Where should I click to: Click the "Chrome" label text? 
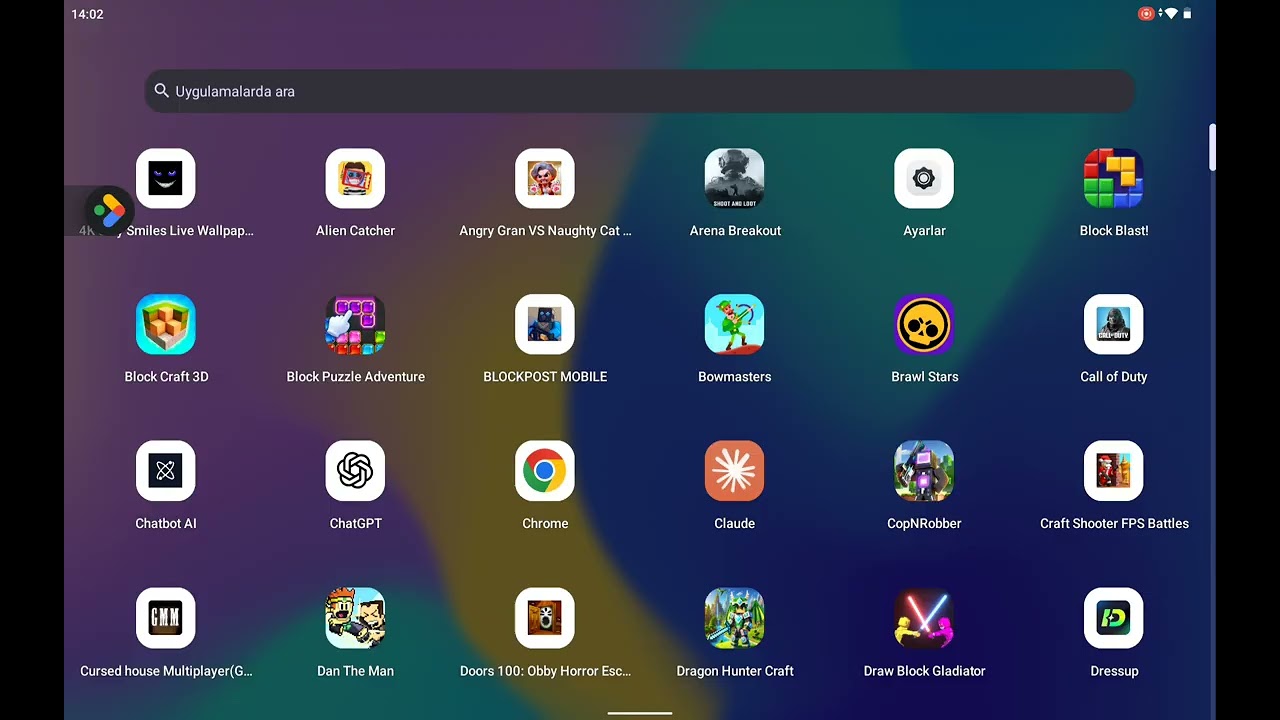pos(545,524)
